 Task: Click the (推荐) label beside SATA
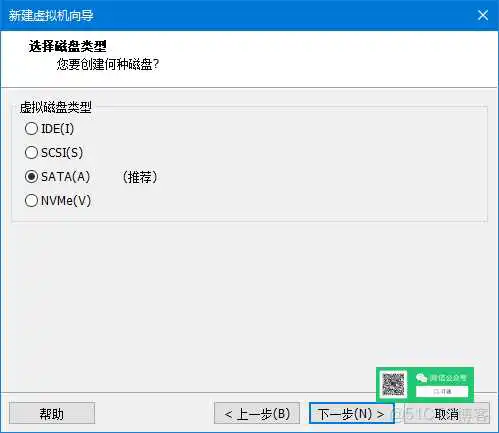pos(140,177)
